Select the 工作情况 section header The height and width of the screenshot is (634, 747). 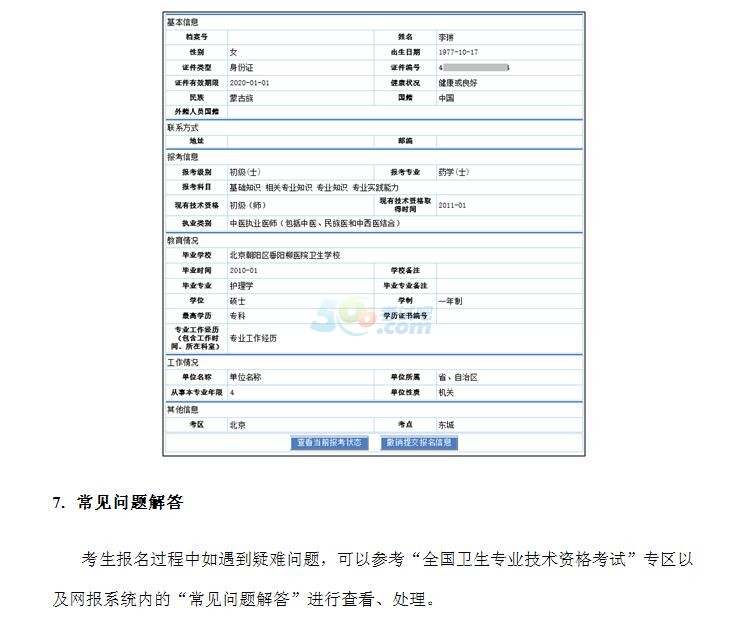pos(182,362)
